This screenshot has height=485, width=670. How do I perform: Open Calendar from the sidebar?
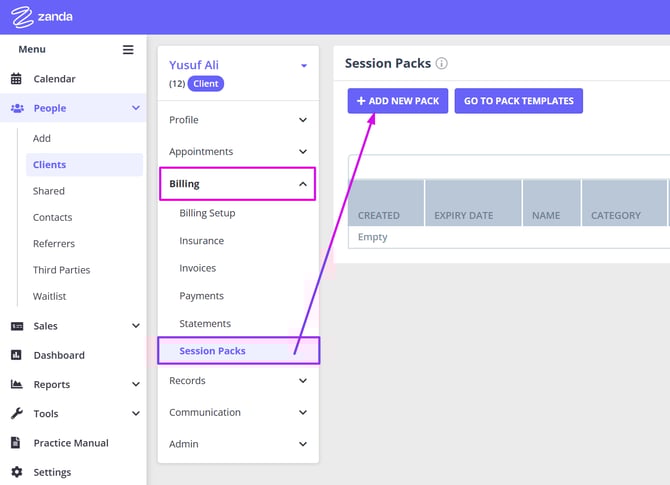[x=54, y=79]
